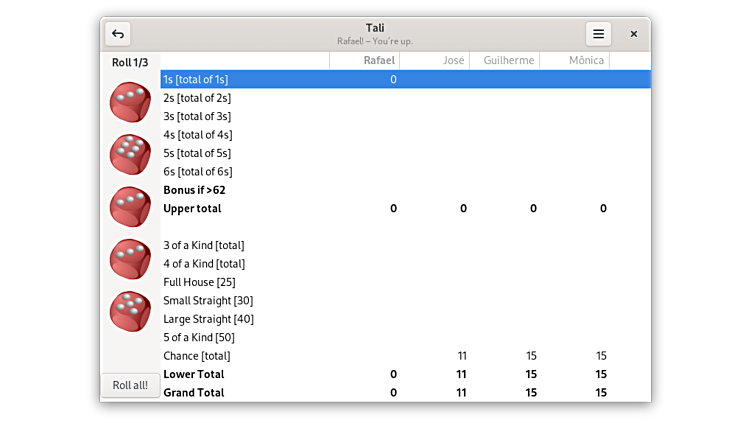Click the back arrow button in header
The width and height of the screenshot is (752, 423).
pyautogui.click(x=118, y=34)
